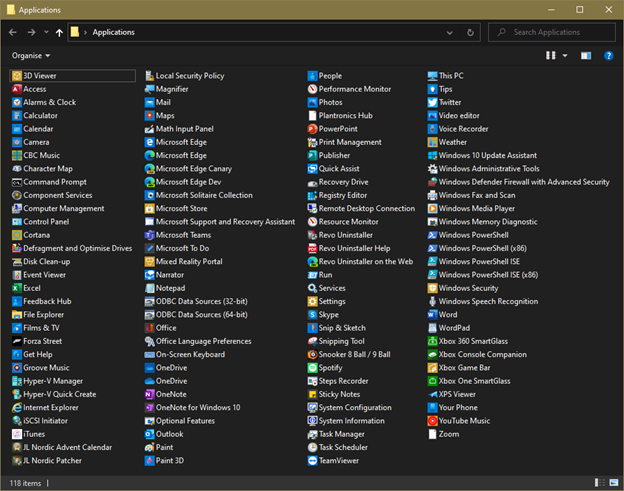The height and width of the screenshot is (491, 624).
Task: Select the Word icon
Action: pyautogui.click(x=433, y=315)
